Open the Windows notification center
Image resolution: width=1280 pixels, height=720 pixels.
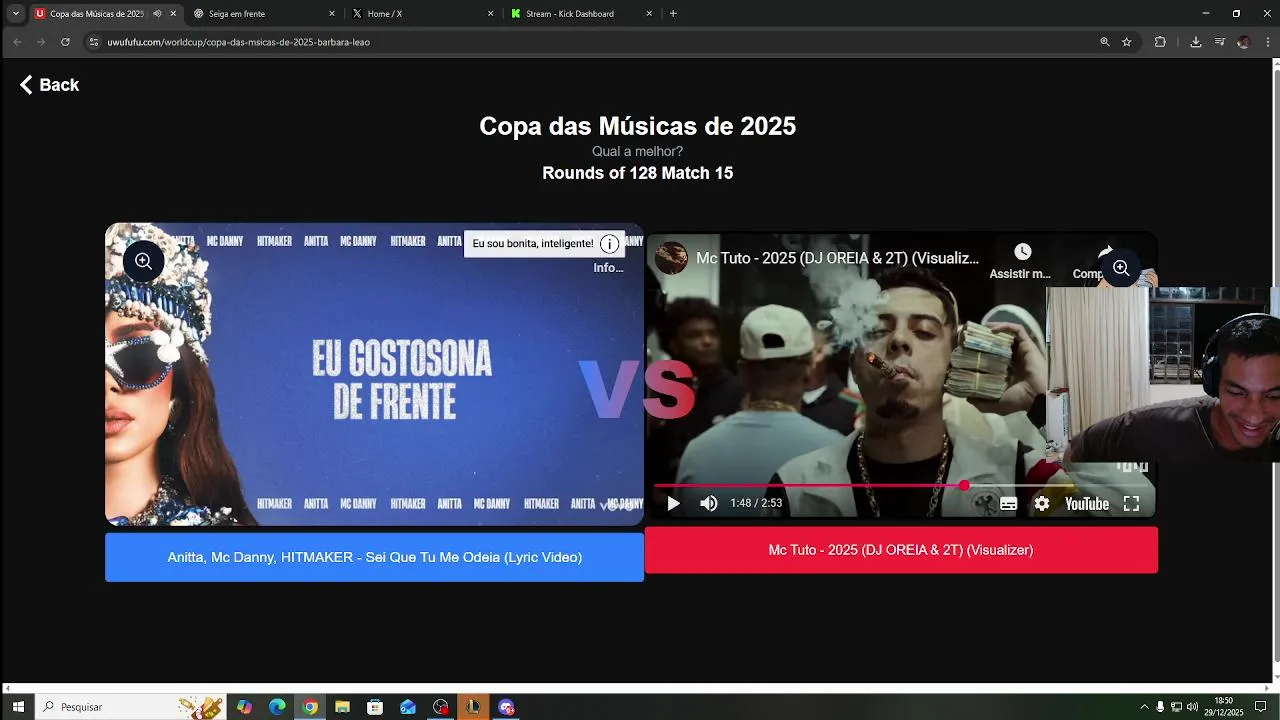click(x=1260, y=707)
